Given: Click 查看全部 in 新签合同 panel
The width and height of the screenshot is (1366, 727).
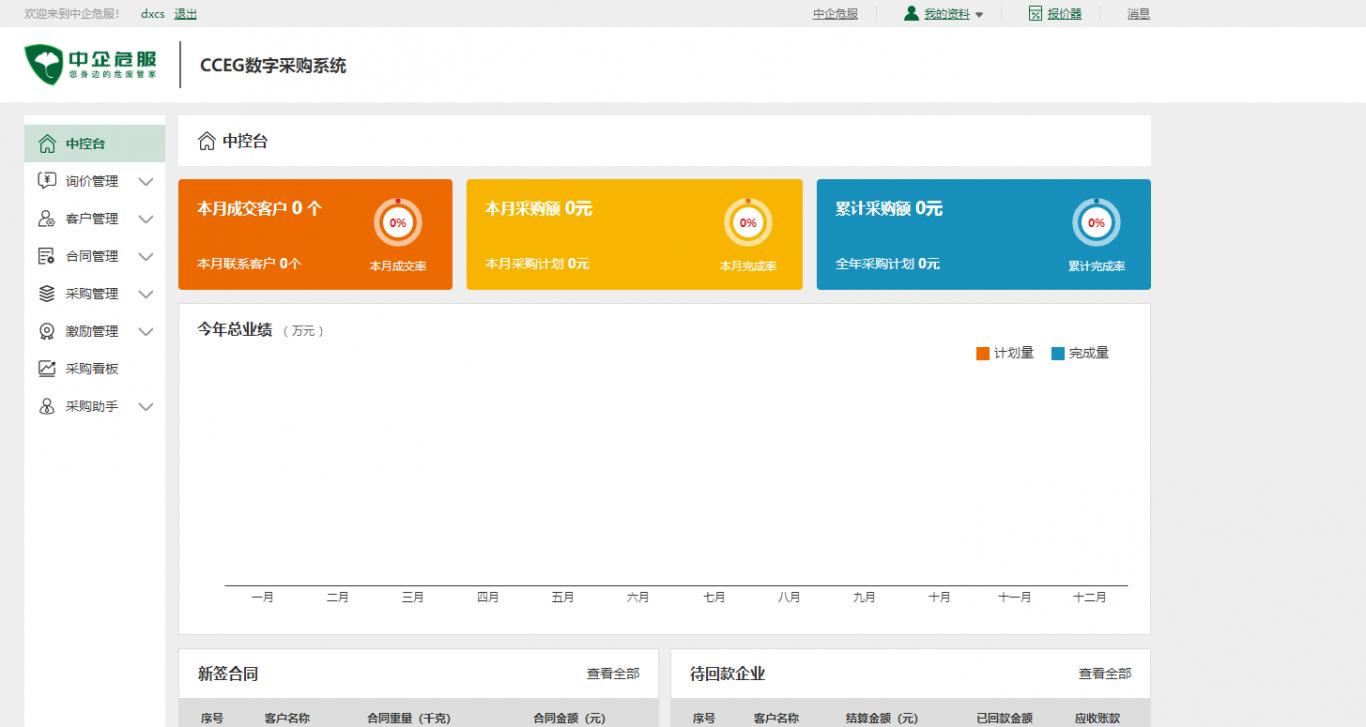Looking at the screenshot, I should [x=612, y=674].
